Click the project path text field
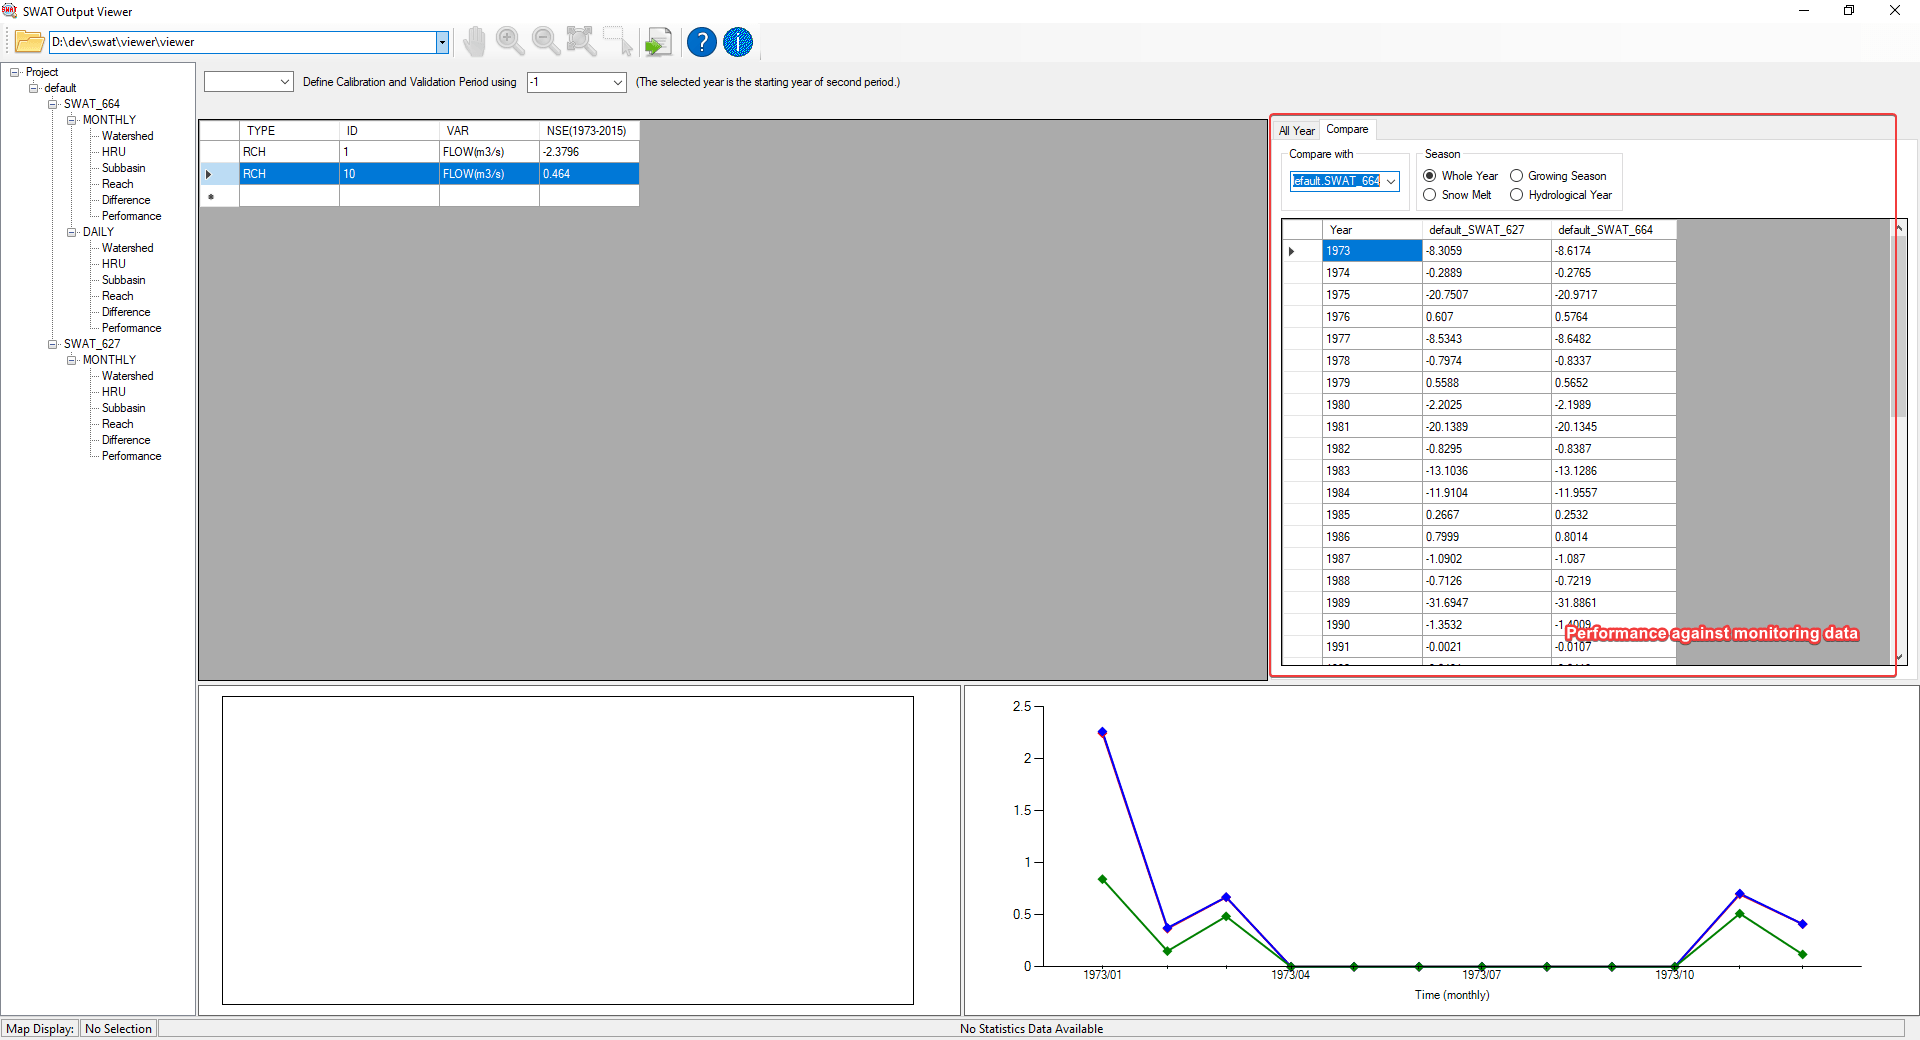This screenshot has height=1040, width=1920. pyautogui.click(x=243, y=42)
